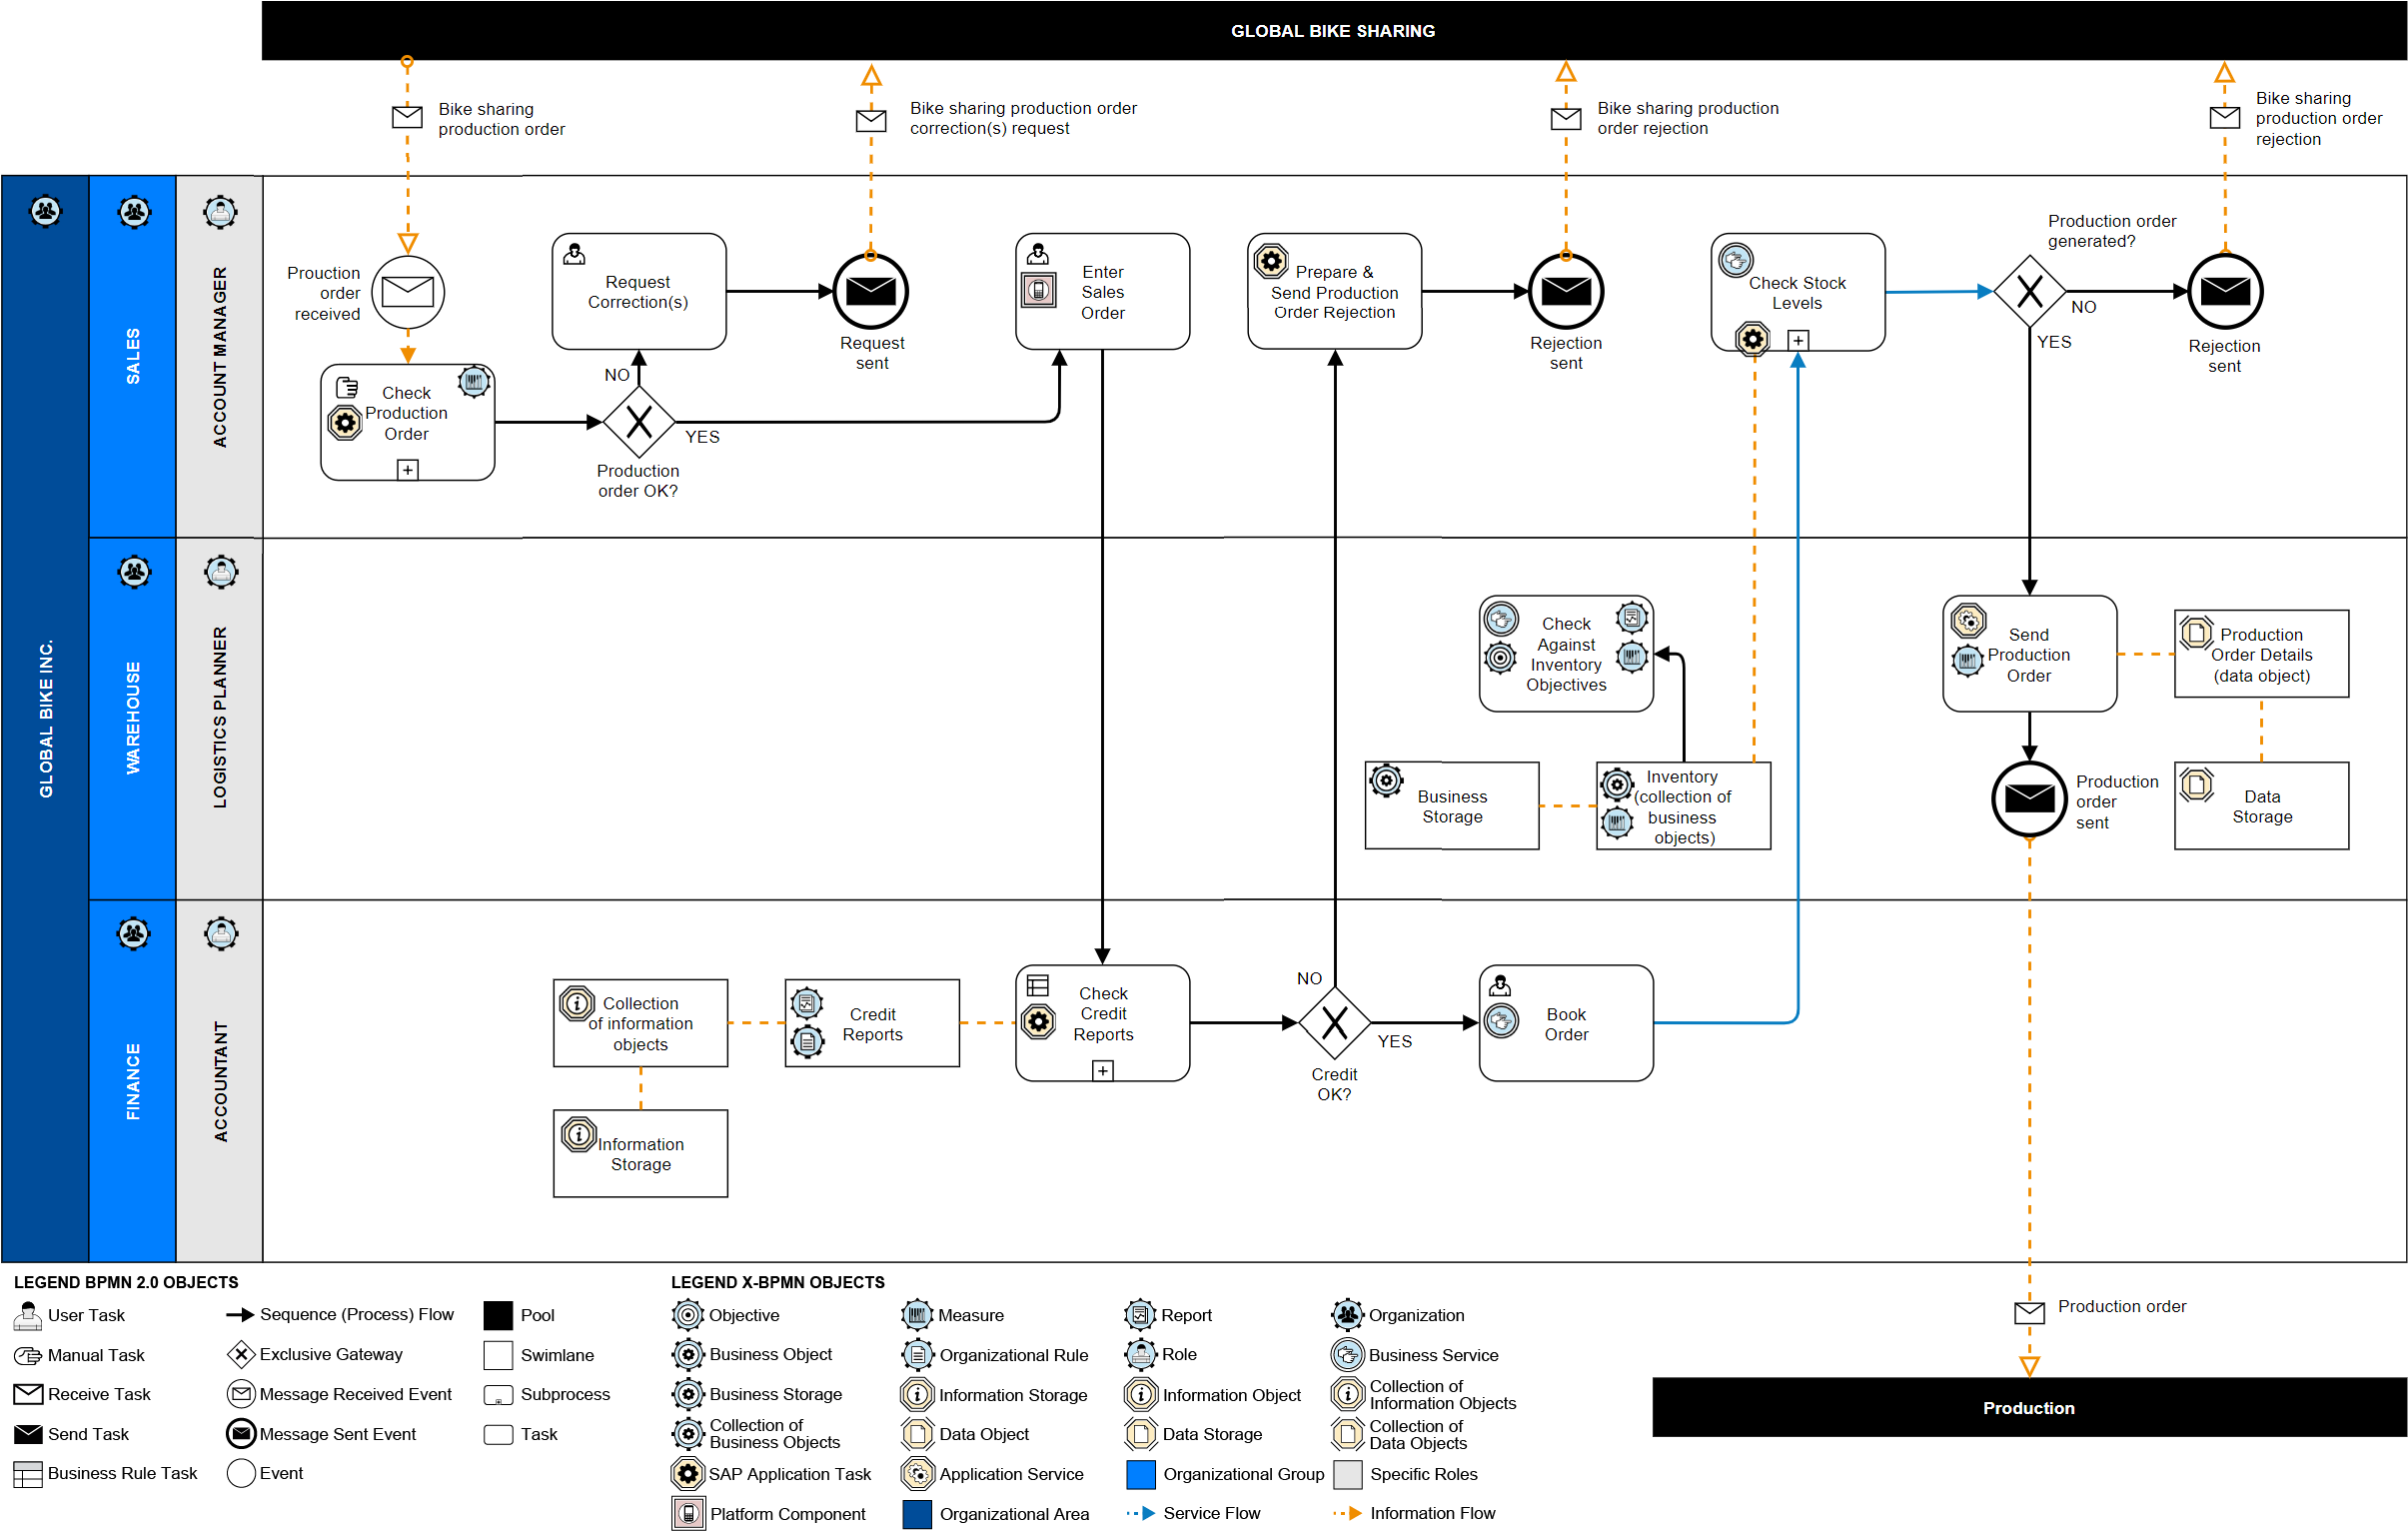Screen dimensions: 2408x1533
Task: Click the data object icon in Production Order Details
Action: pos(2197,633)
